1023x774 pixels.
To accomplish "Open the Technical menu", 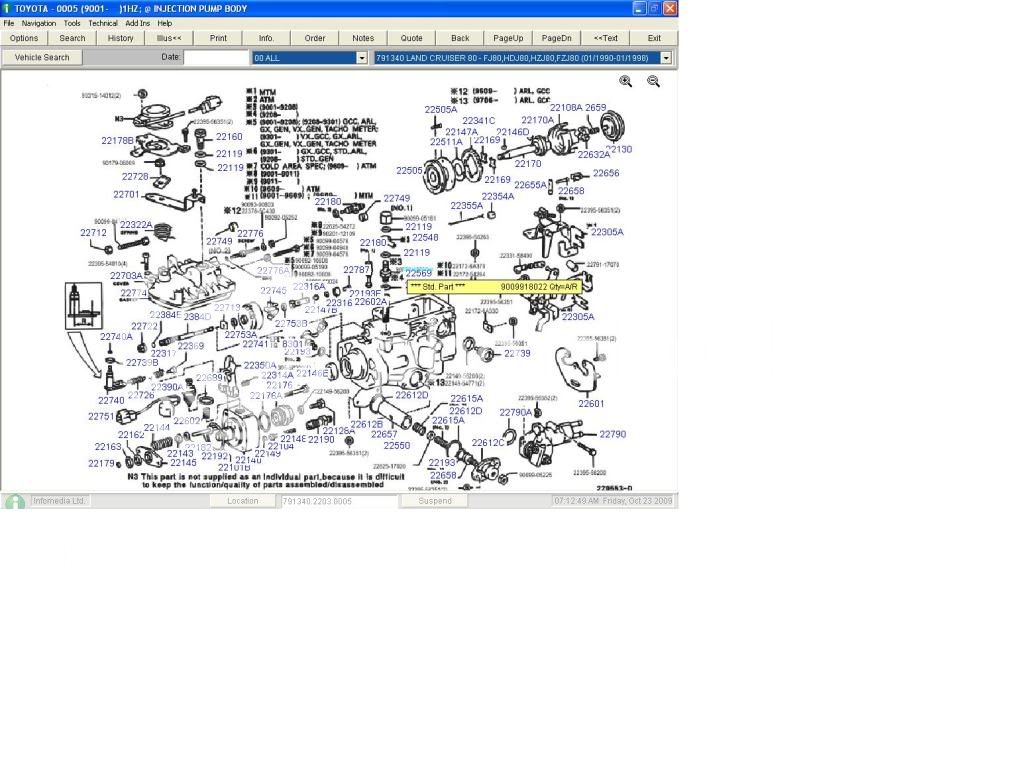I will coord(103,23).
